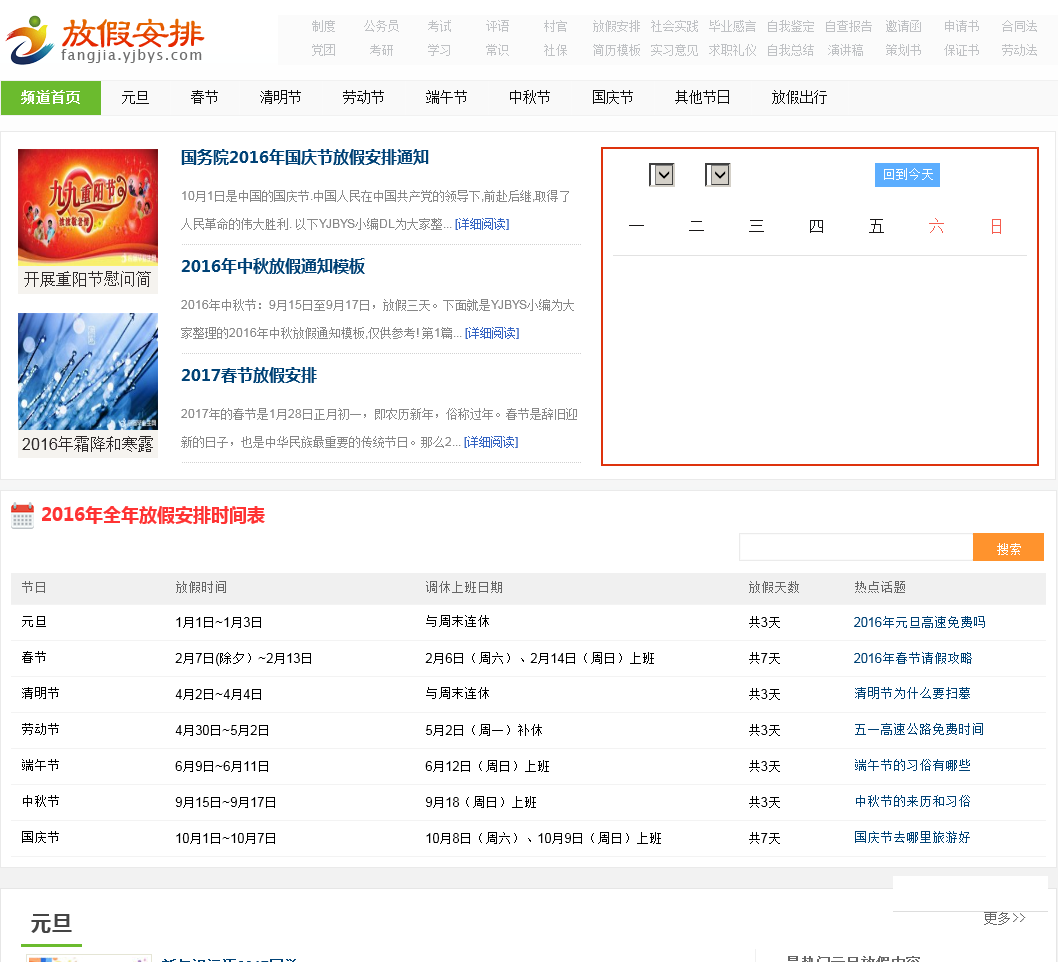This screenshot has width=1058, height=962.
Task: Click 详细阅读 under the 2017春节 article
Action: [491, 443]
